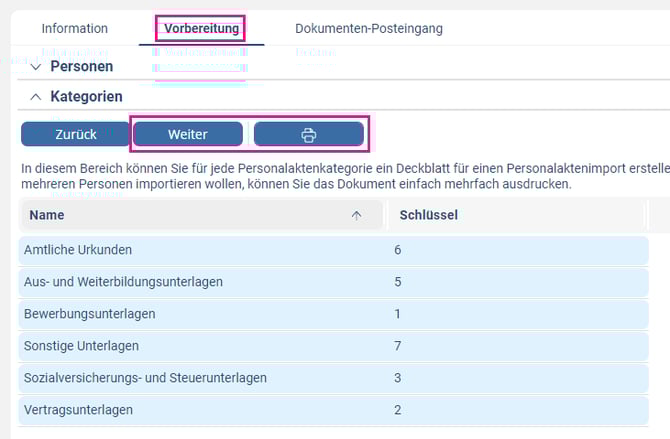Select Aus- und Weiterbildungsunterlagen category

coord(123,281)
